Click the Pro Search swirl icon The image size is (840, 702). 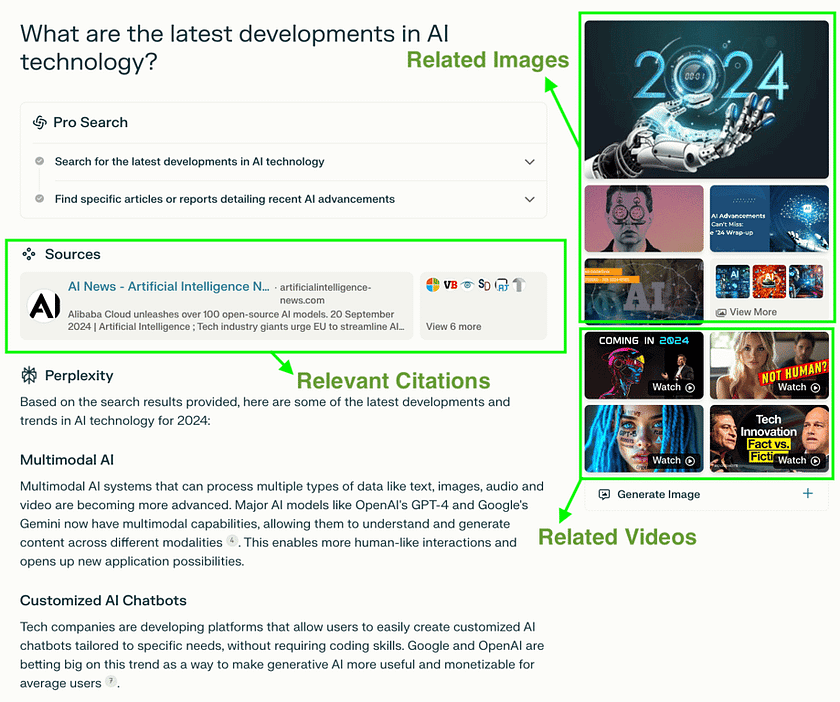(40, 123)
